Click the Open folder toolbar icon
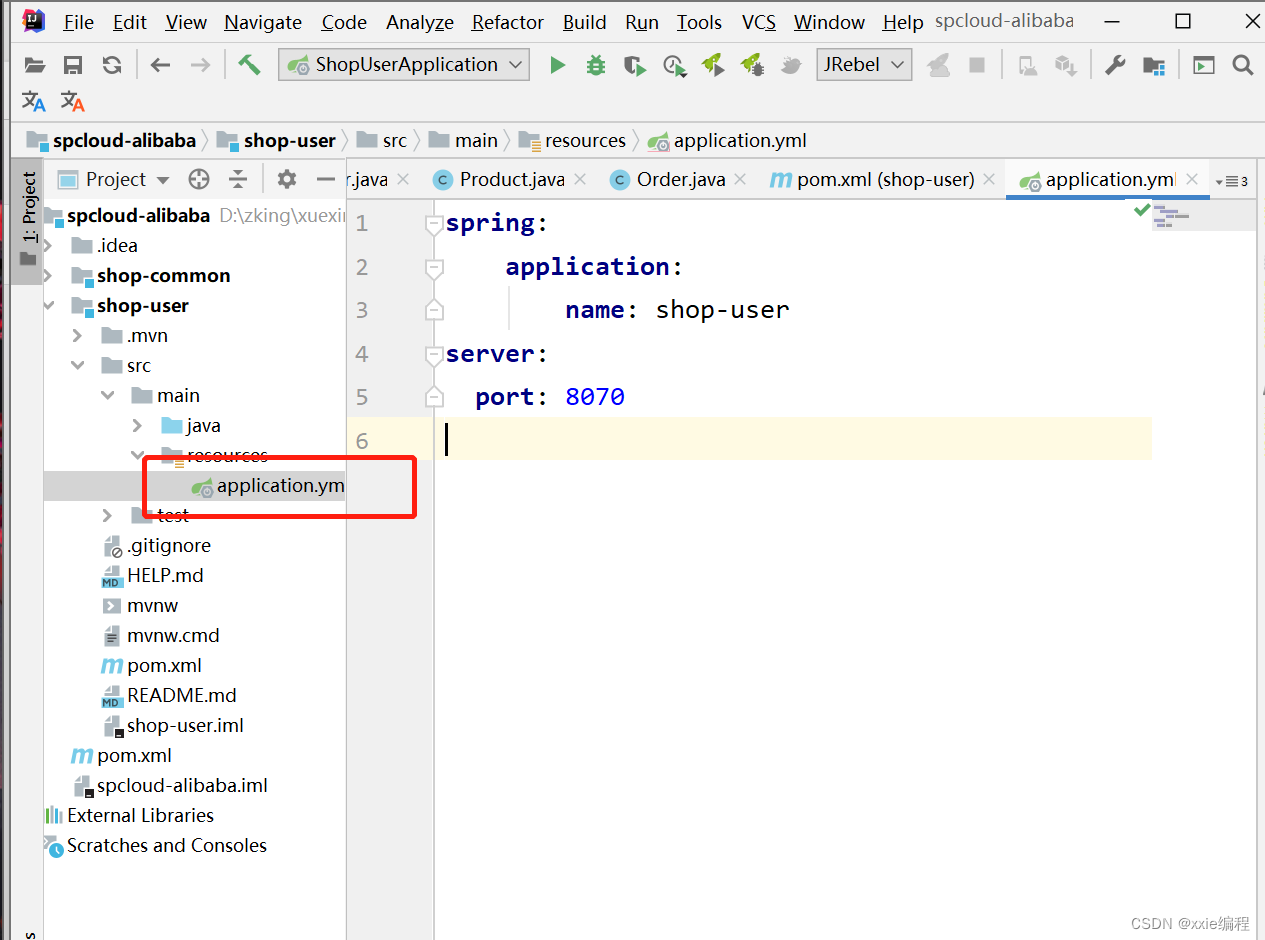The width and height of the screenshot is (1265, 940). [35, 65]
